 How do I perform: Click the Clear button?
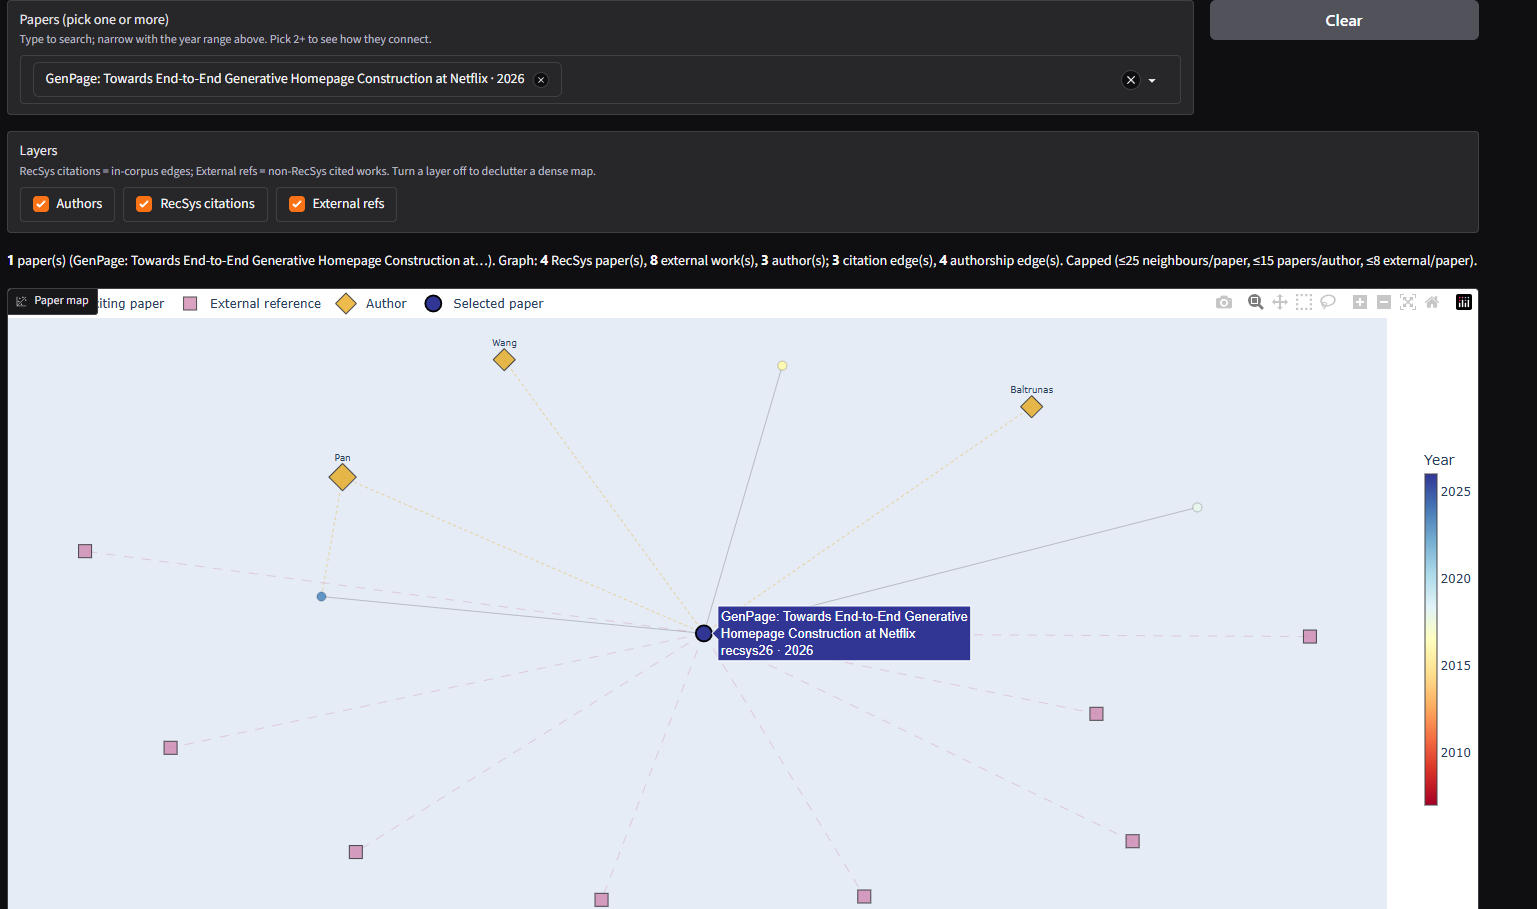1344,20
